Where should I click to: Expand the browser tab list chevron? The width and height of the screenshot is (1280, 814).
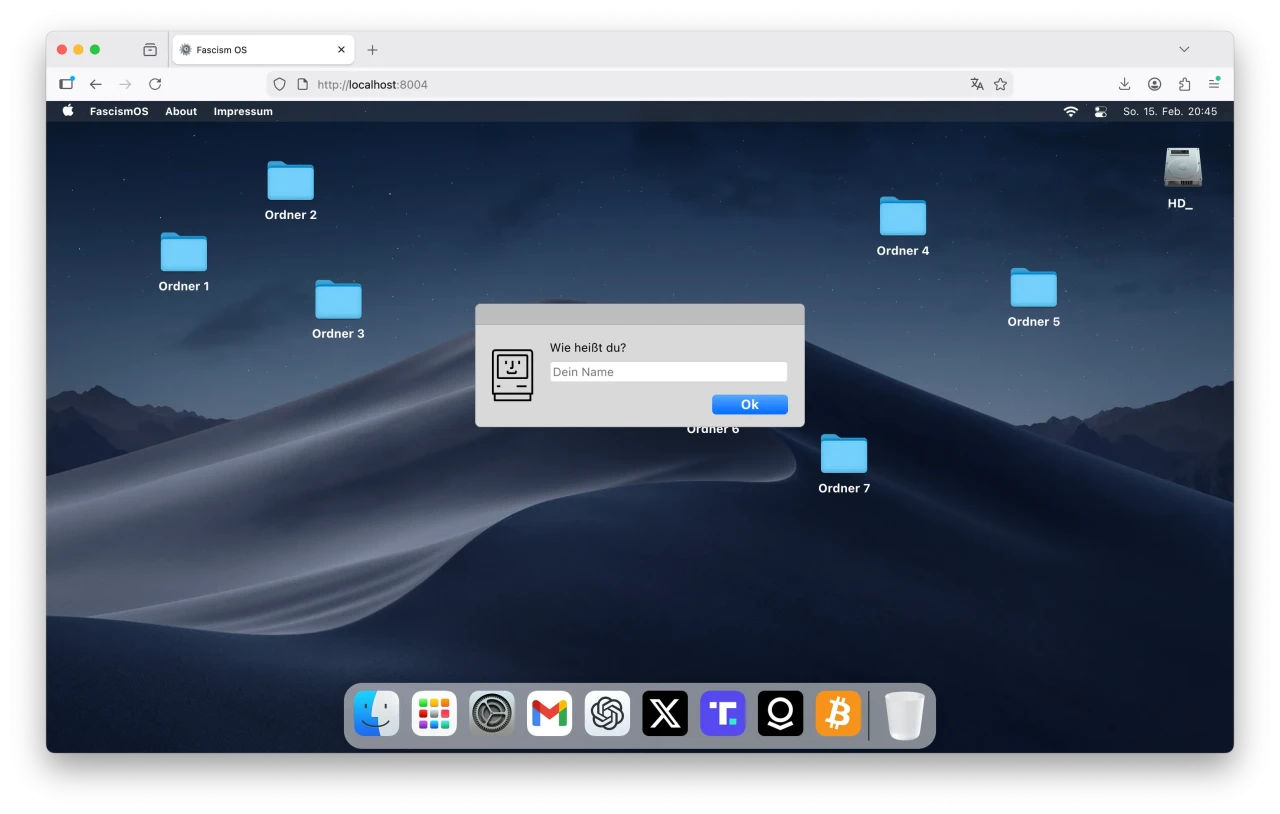tap(1184, 49)
